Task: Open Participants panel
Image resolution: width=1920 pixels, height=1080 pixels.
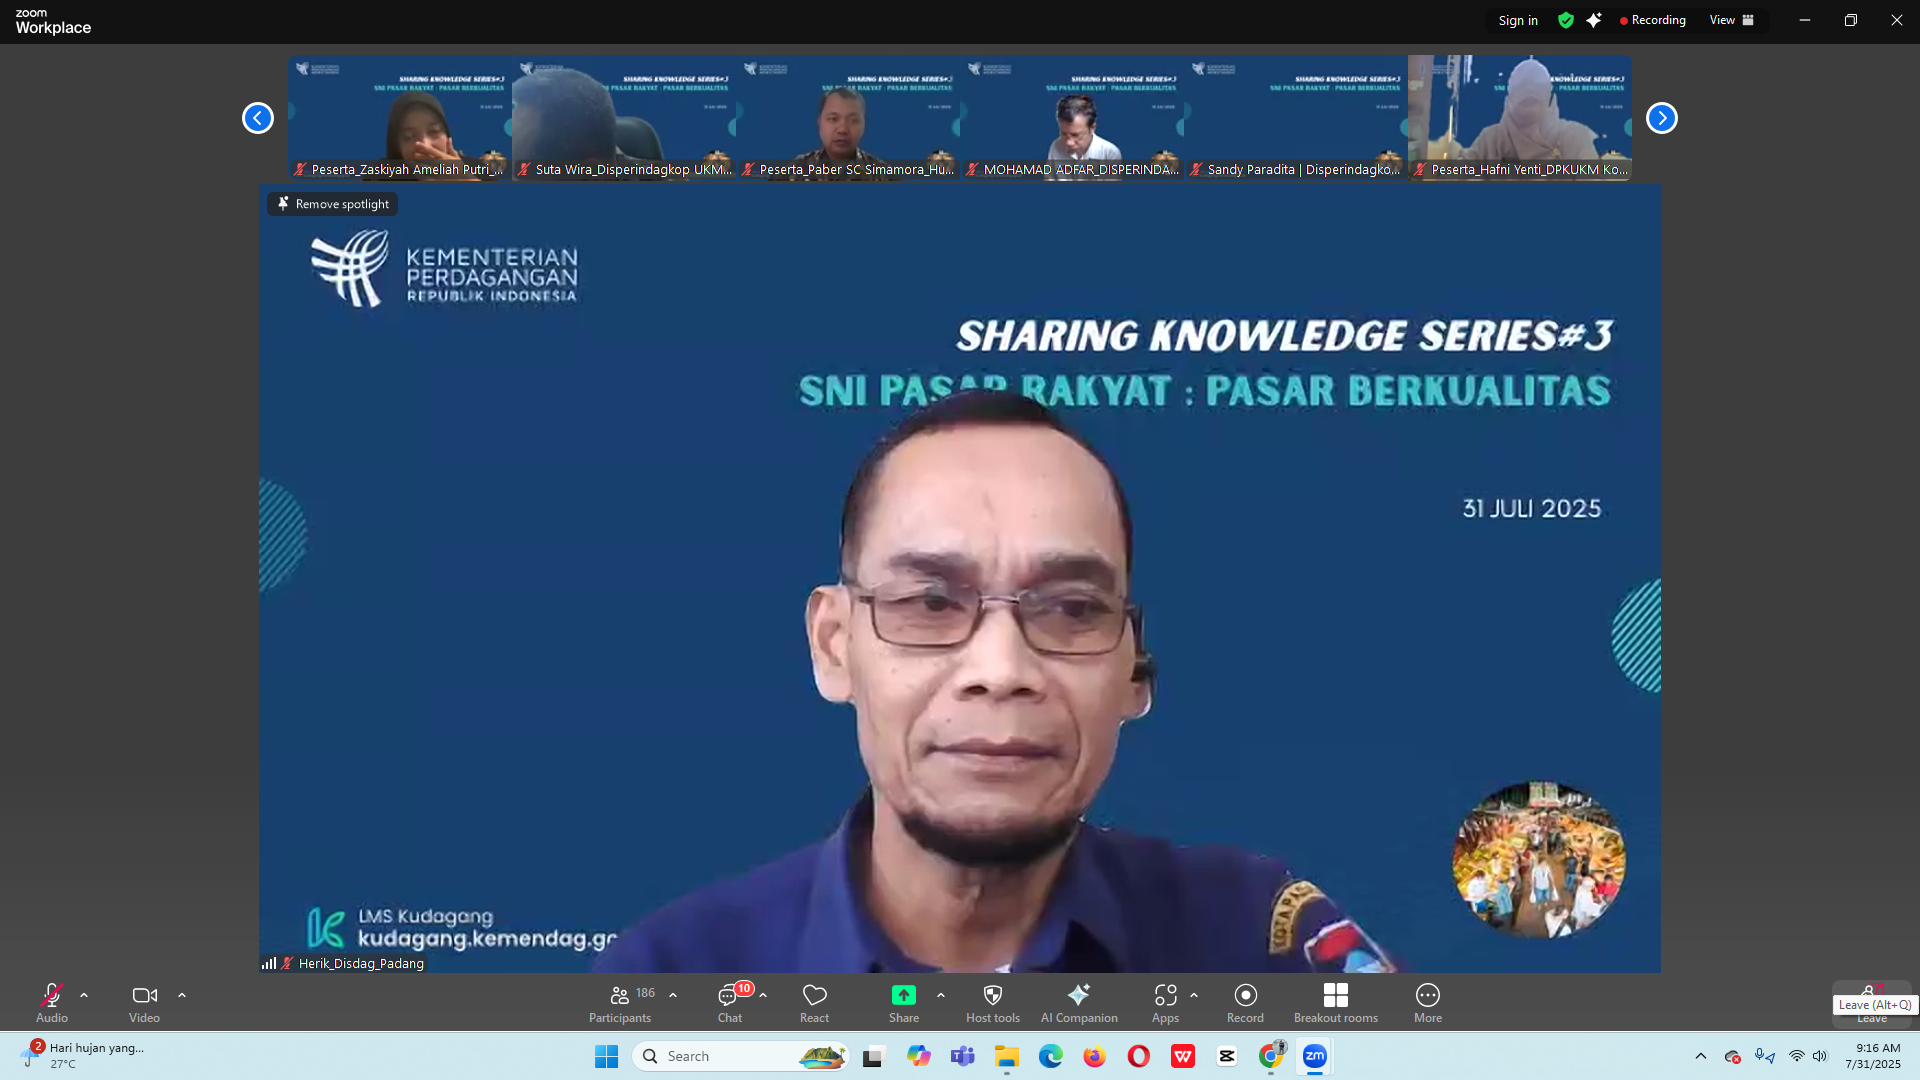Action: 620,1003
